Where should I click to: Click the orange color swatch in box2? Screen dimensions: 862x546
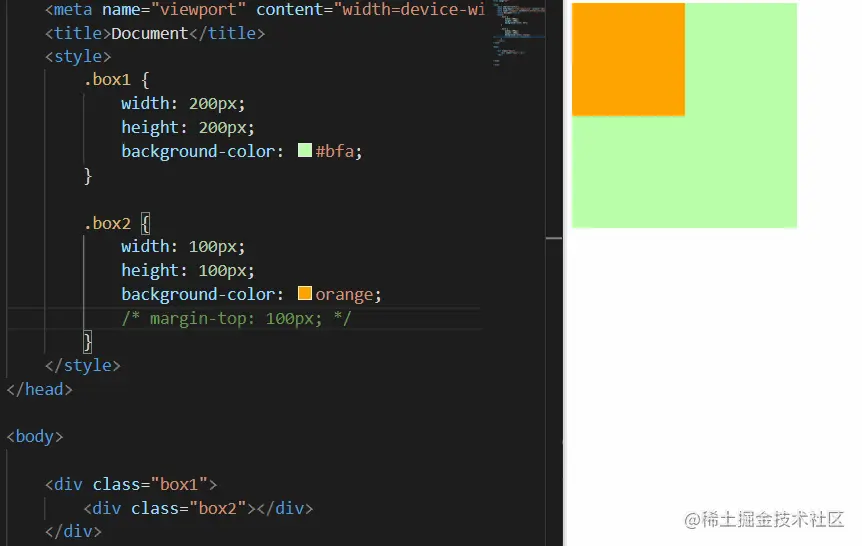pos(305,293)
